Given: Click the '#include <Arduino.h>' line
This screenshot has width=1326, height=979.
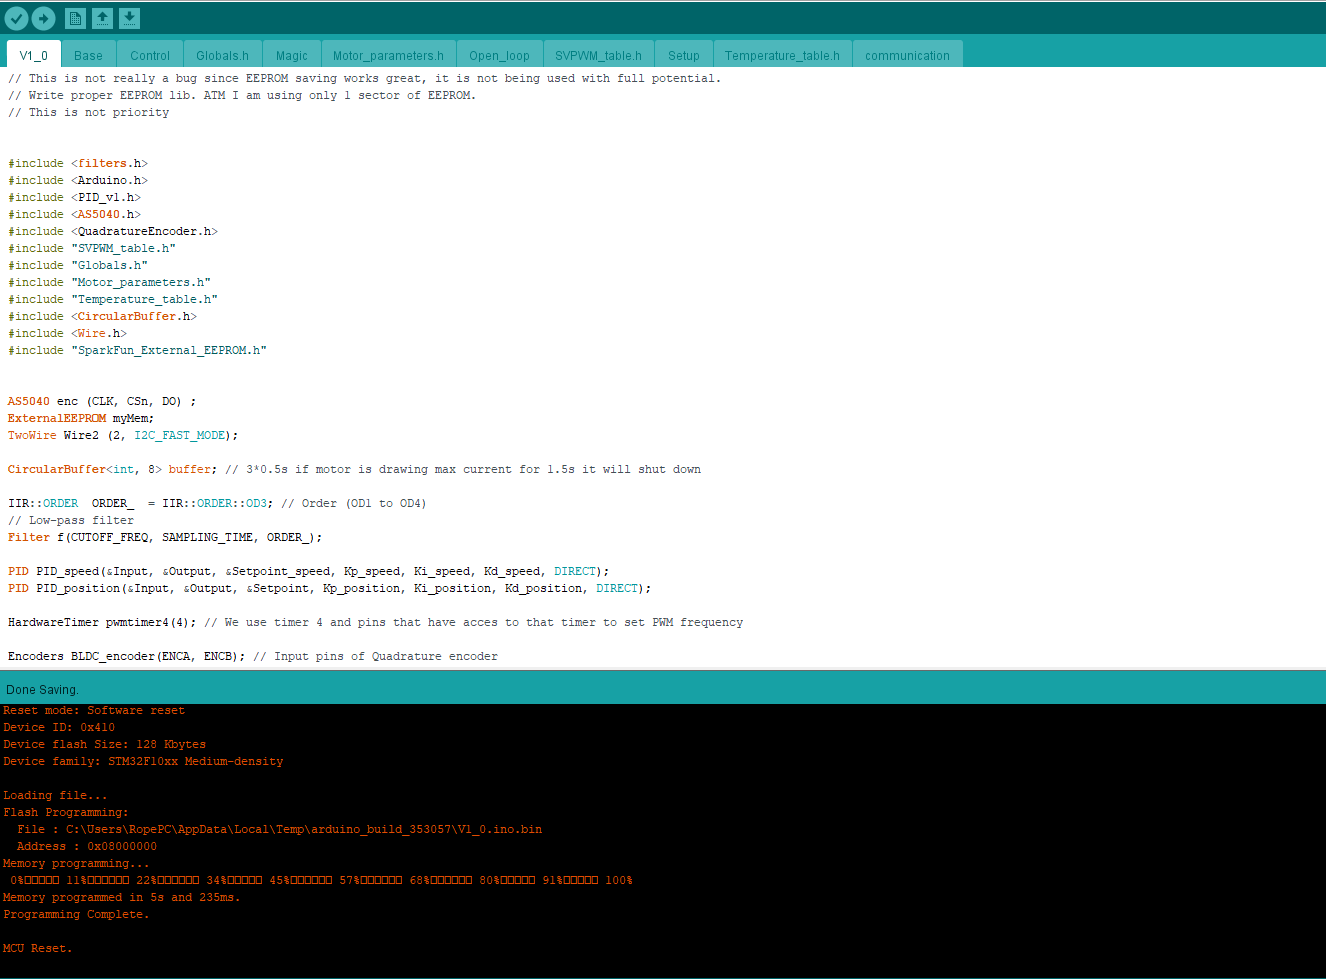Looking at the screenshot, I should [x=78, y=180].
